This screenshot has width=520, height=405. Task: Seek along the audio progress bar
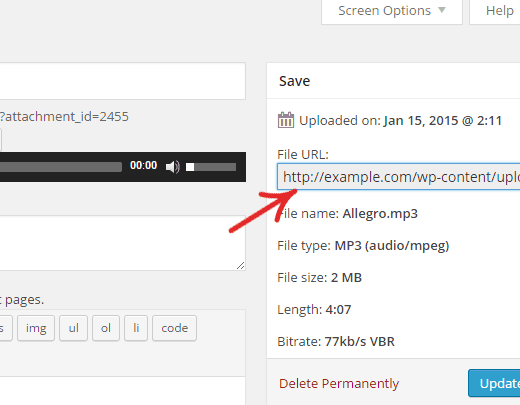(61, 167)
